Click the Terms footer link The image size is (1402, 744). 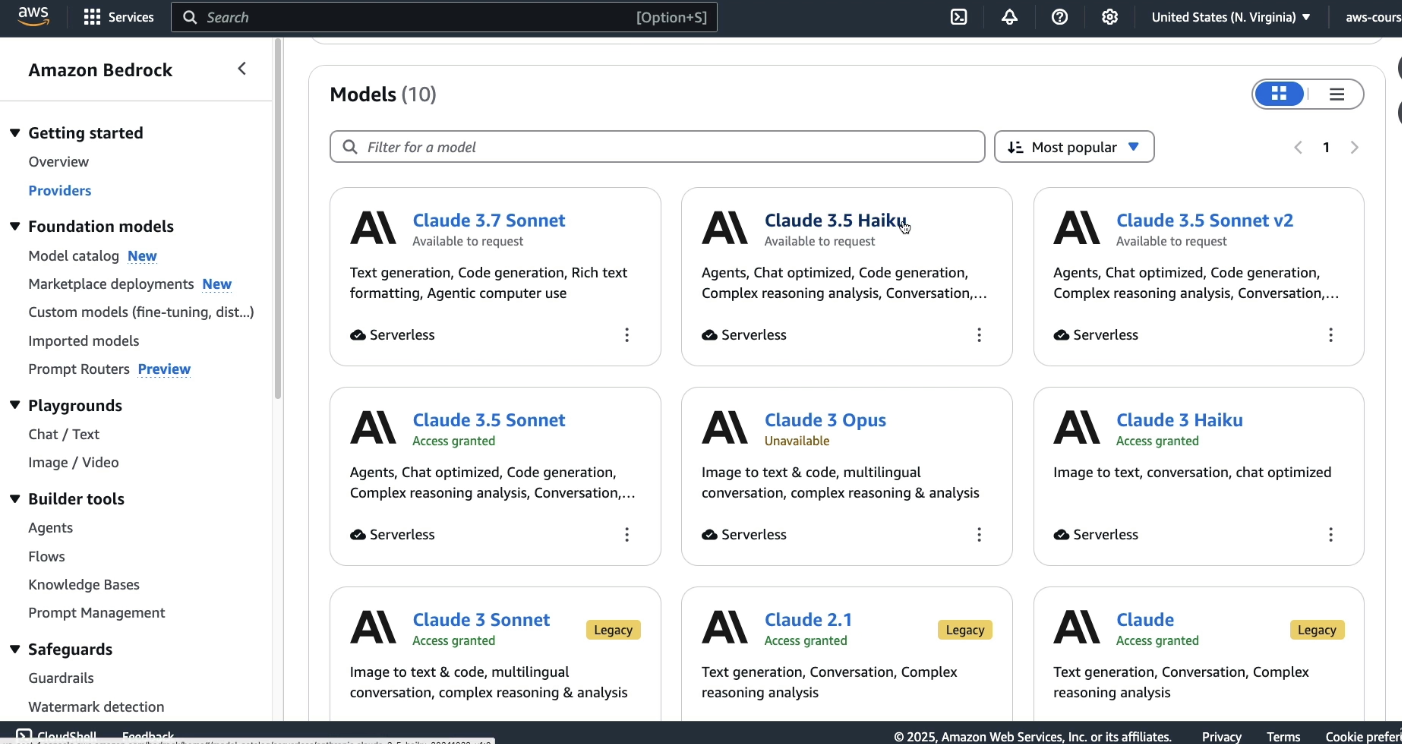tap(1283, 737)
